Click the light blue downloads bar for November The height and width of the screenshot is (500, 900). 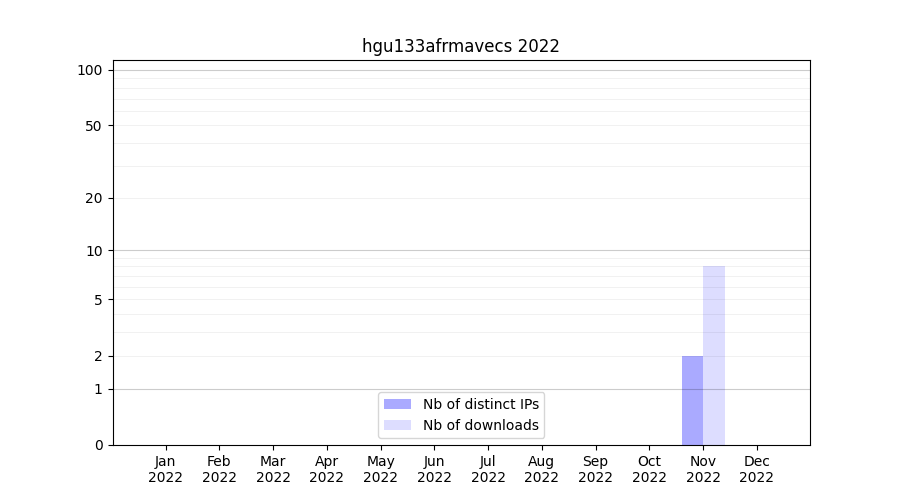click(714, 355)
